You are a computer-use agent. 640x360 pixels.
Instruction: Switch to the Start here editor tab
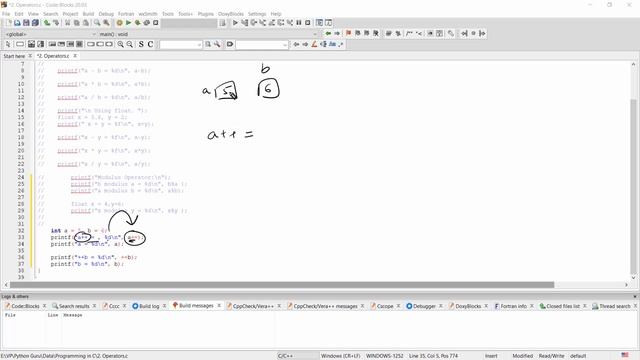coord(14,56)
